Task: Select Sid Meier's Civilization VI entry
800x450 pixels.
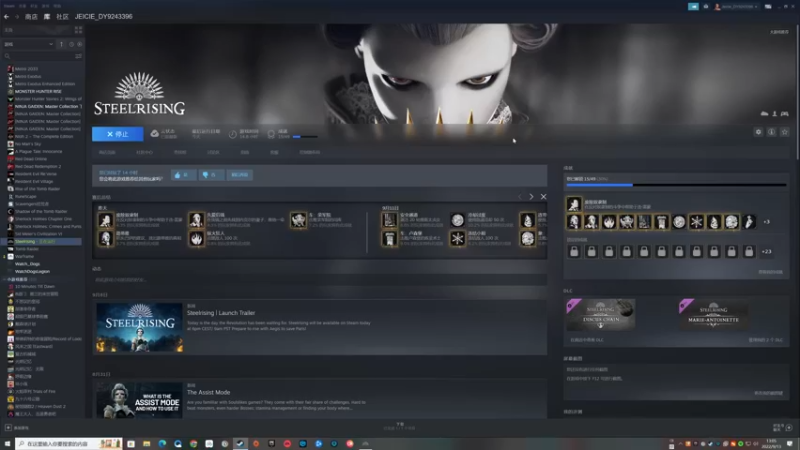Action: 38,234
